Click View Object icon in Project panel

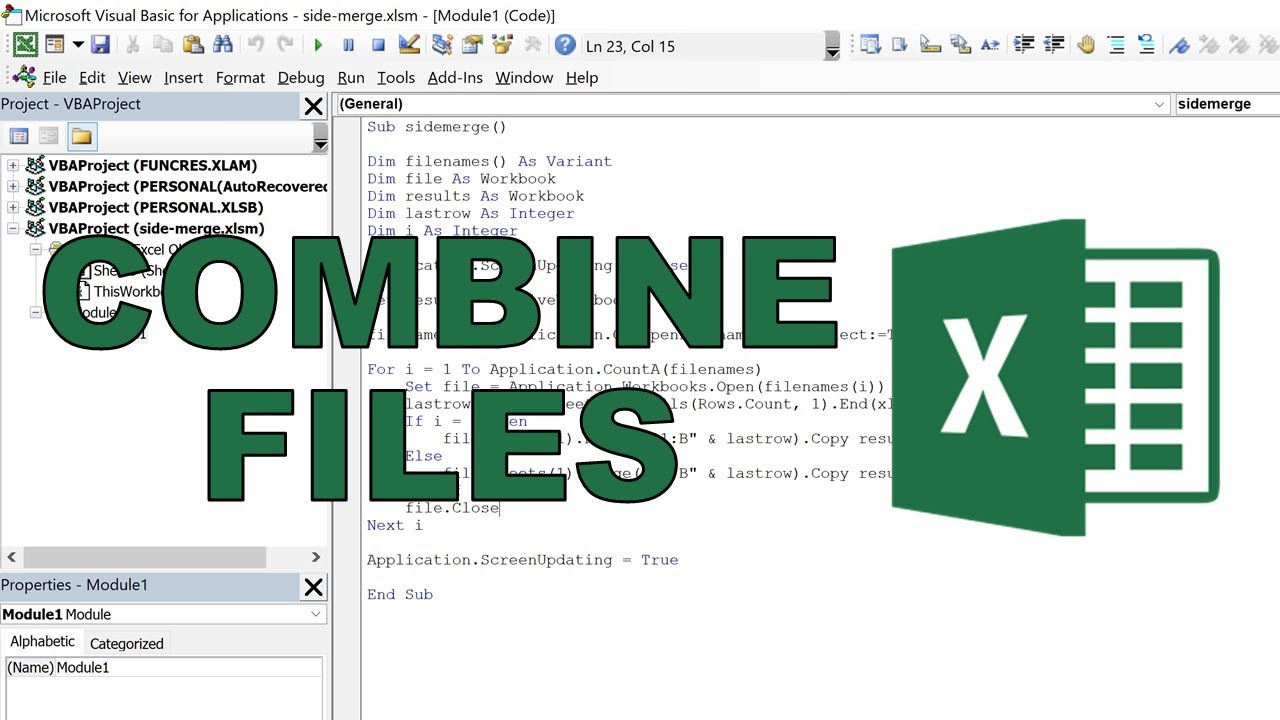point(49,136)
